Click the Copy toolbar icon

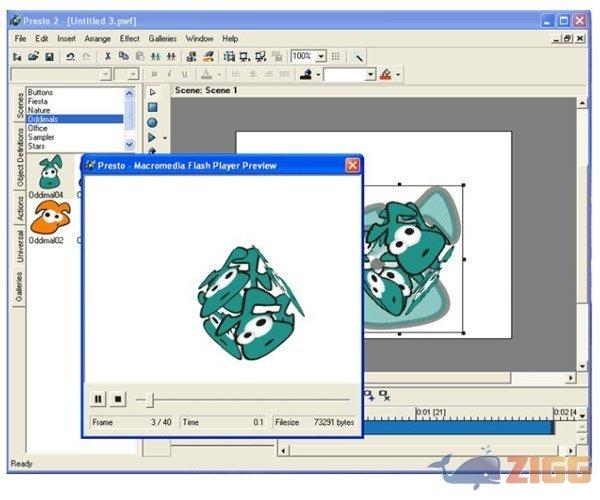[124, 57]
